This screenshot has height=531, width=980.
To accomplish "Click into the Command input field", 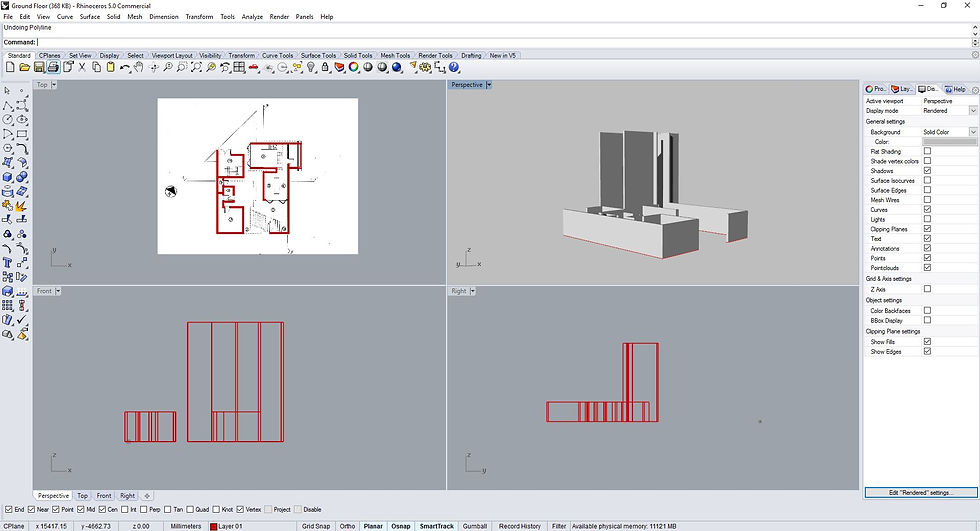I will [x=503, y=42].
